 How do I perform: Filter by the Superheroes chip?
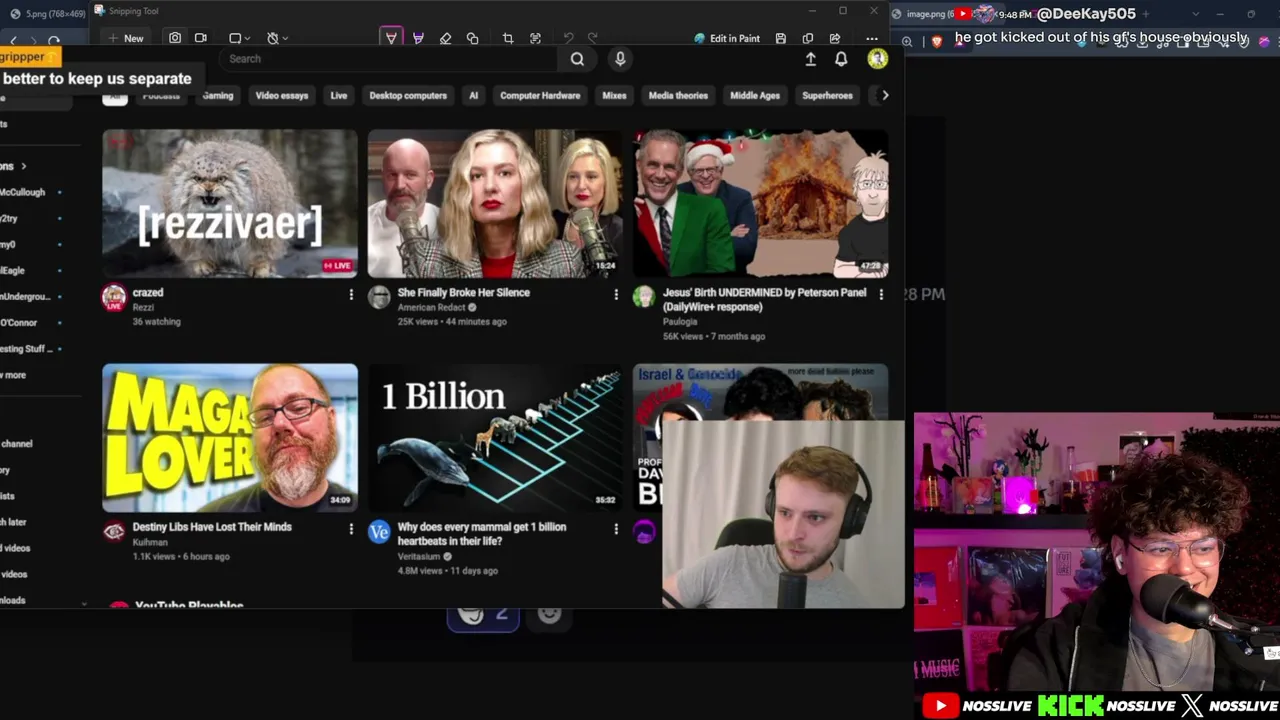(827, 96)
